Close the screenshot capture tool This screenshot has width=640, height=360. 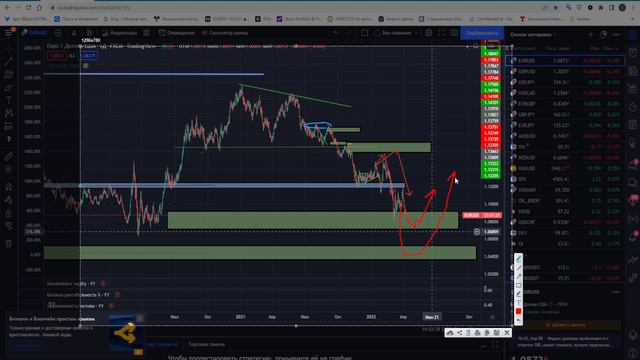point(507,333)
